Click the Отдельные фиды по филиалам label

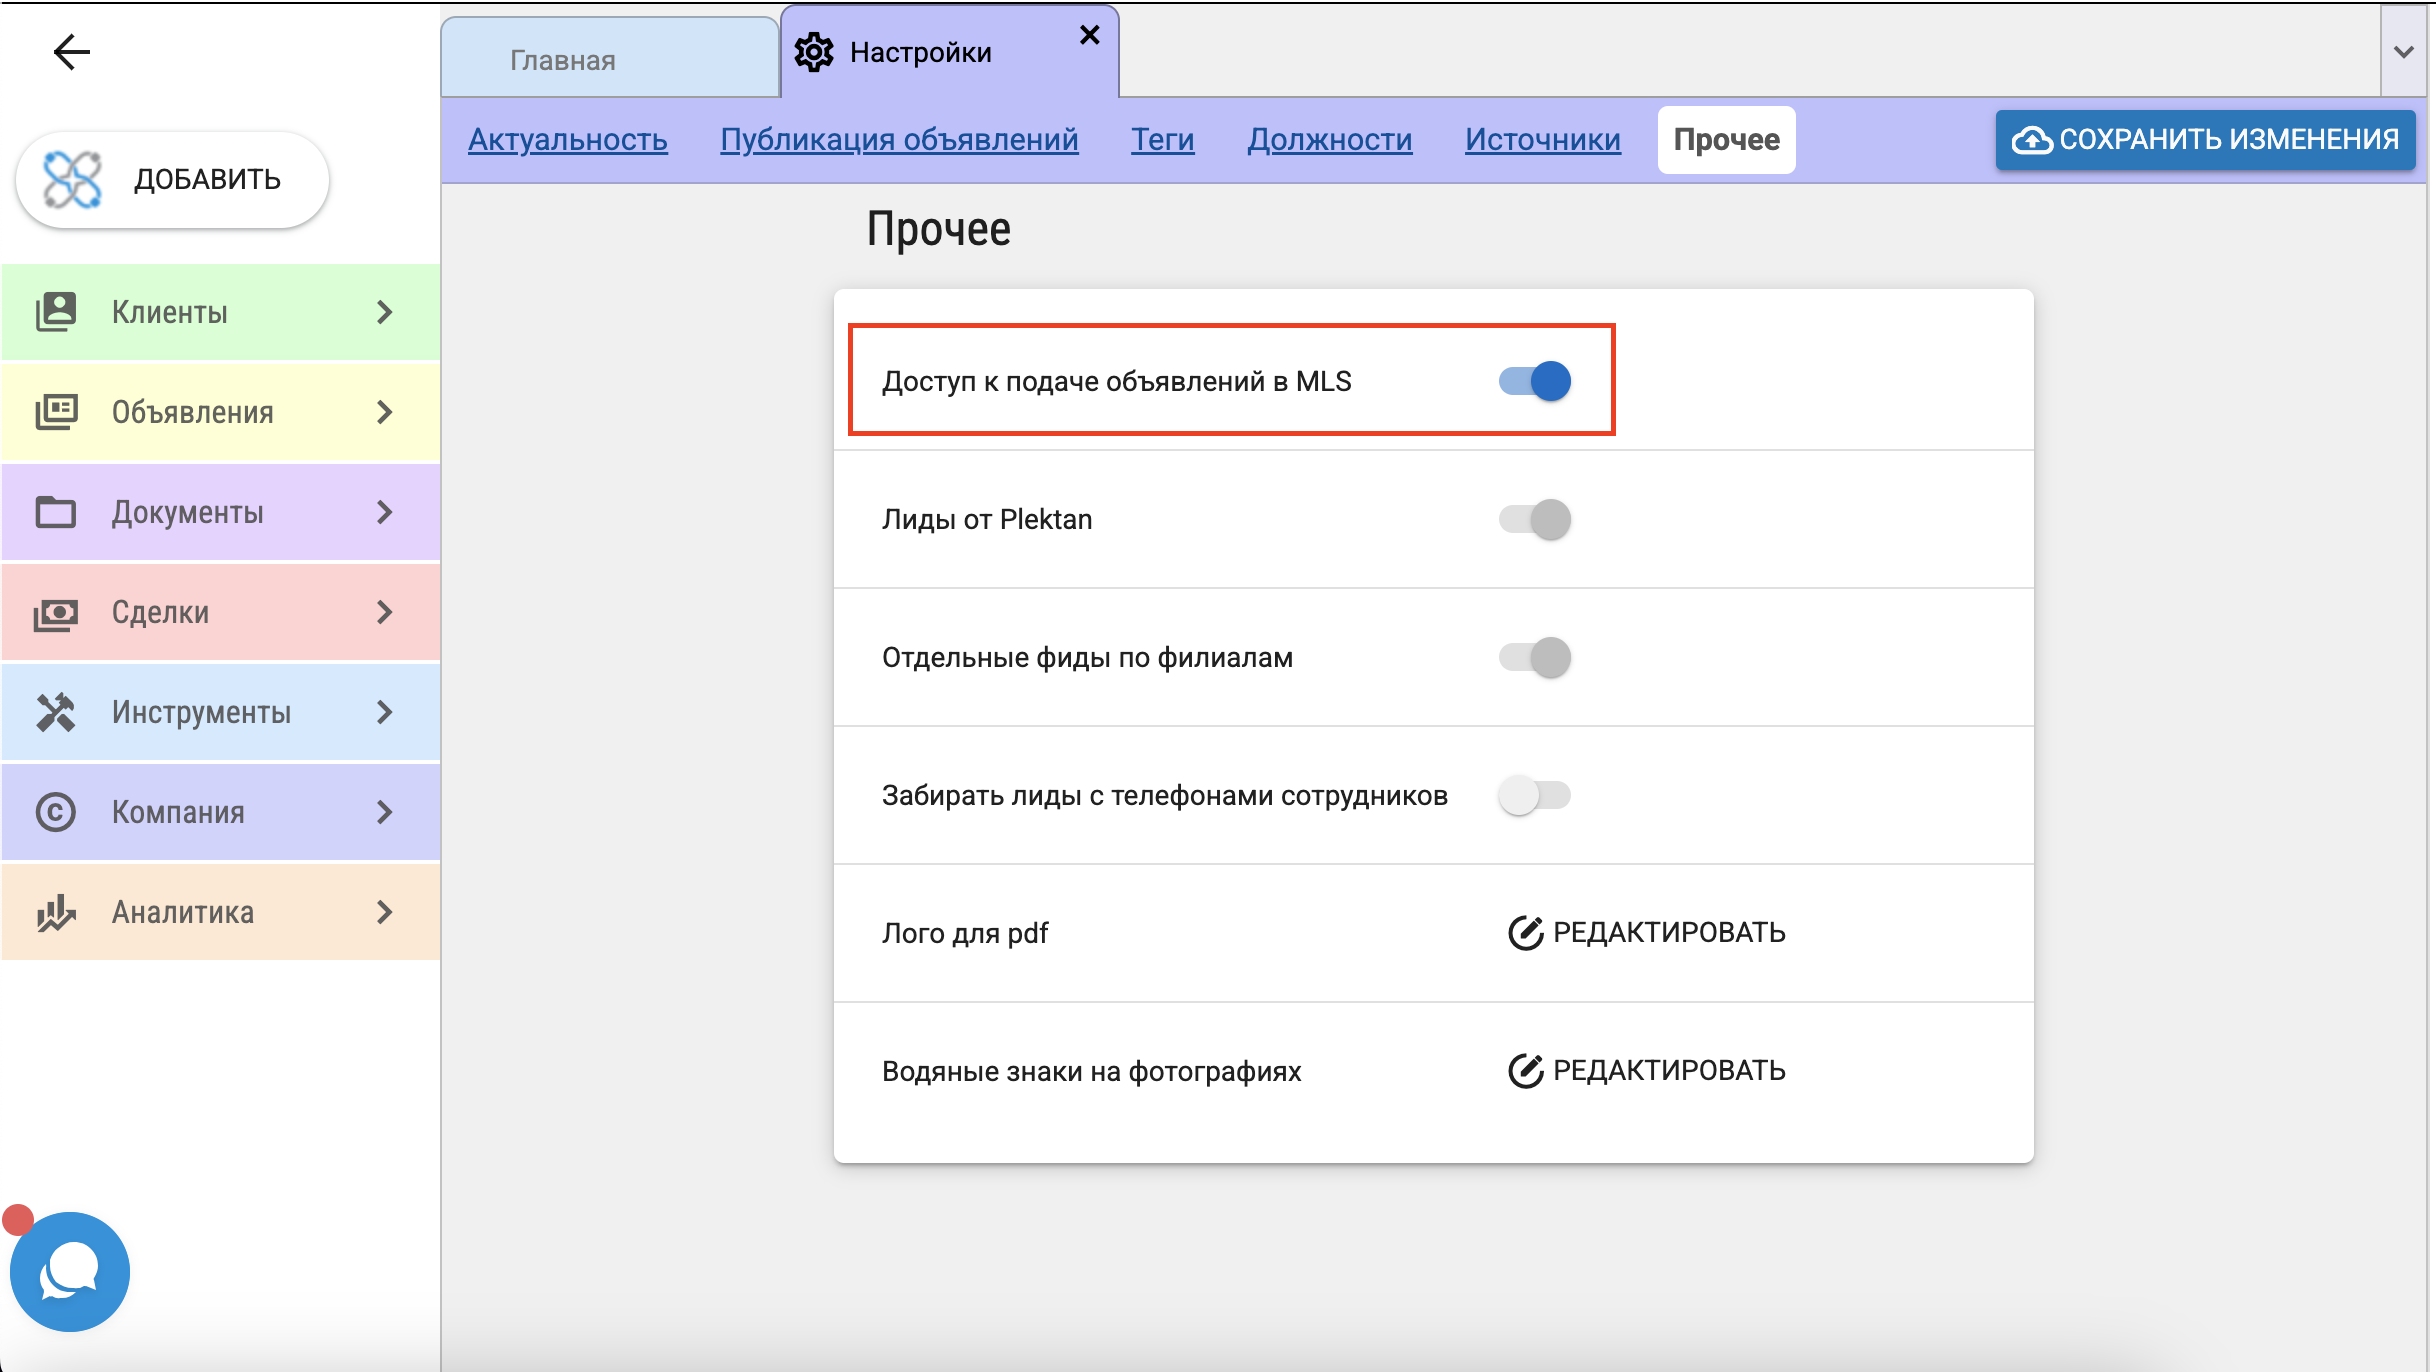tap(1087, 658)
